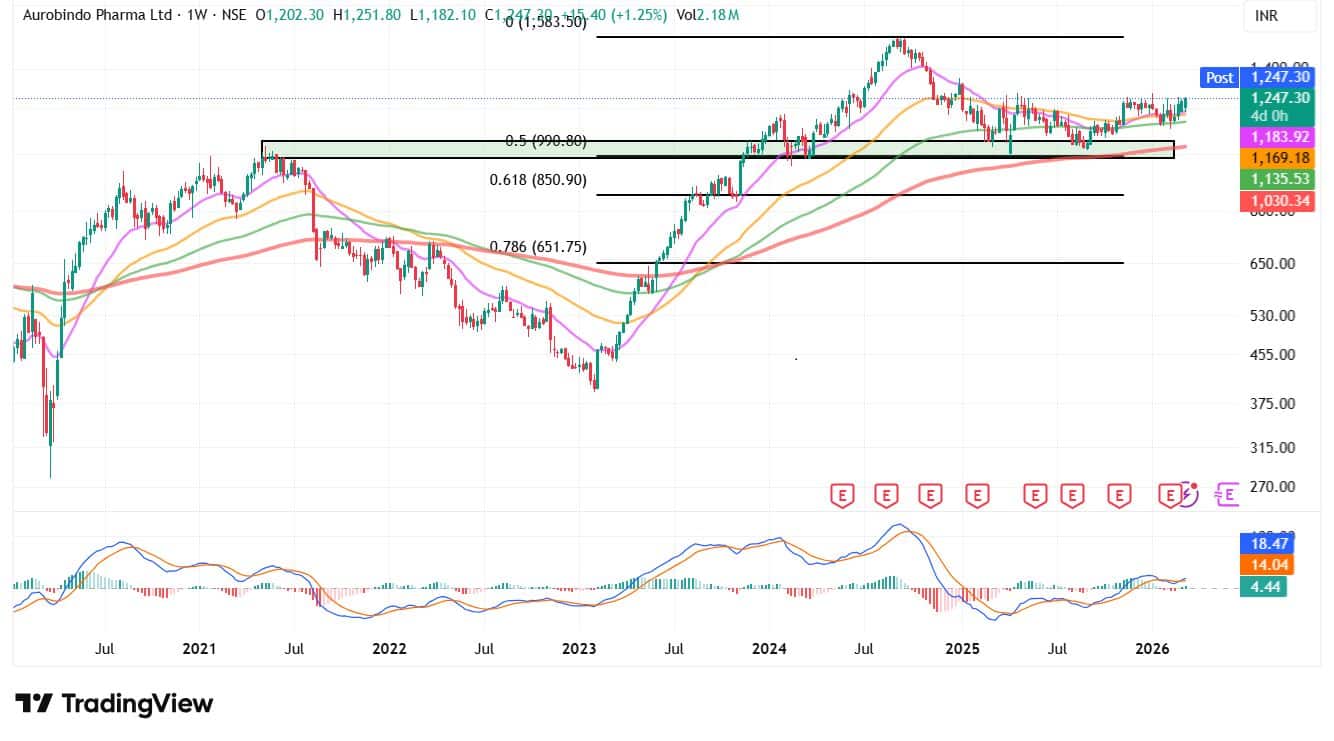Click the 530.00 price axis label
The width and height of the screenshot is (1334, 741).
[1271, 316]
